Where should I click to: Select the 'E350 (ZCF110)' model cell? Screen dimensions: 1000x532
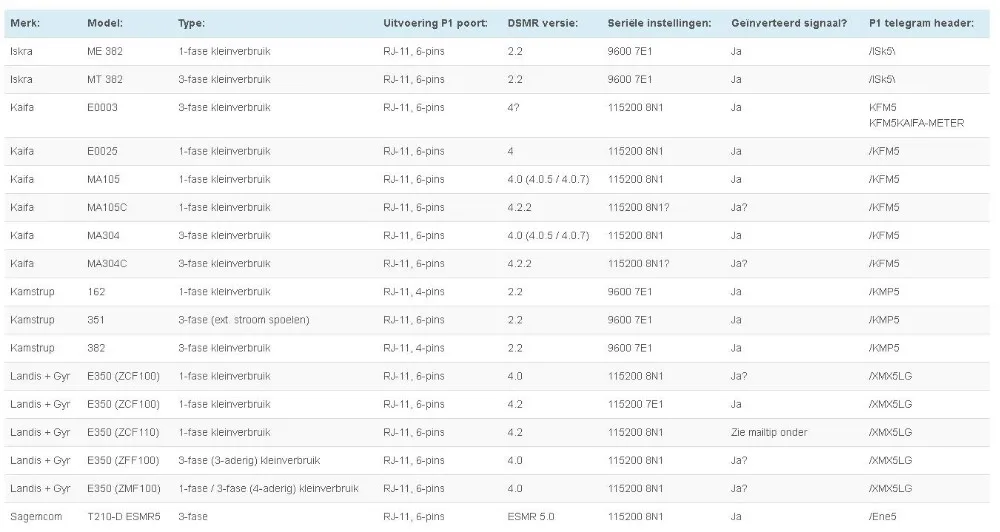point(124,432)
